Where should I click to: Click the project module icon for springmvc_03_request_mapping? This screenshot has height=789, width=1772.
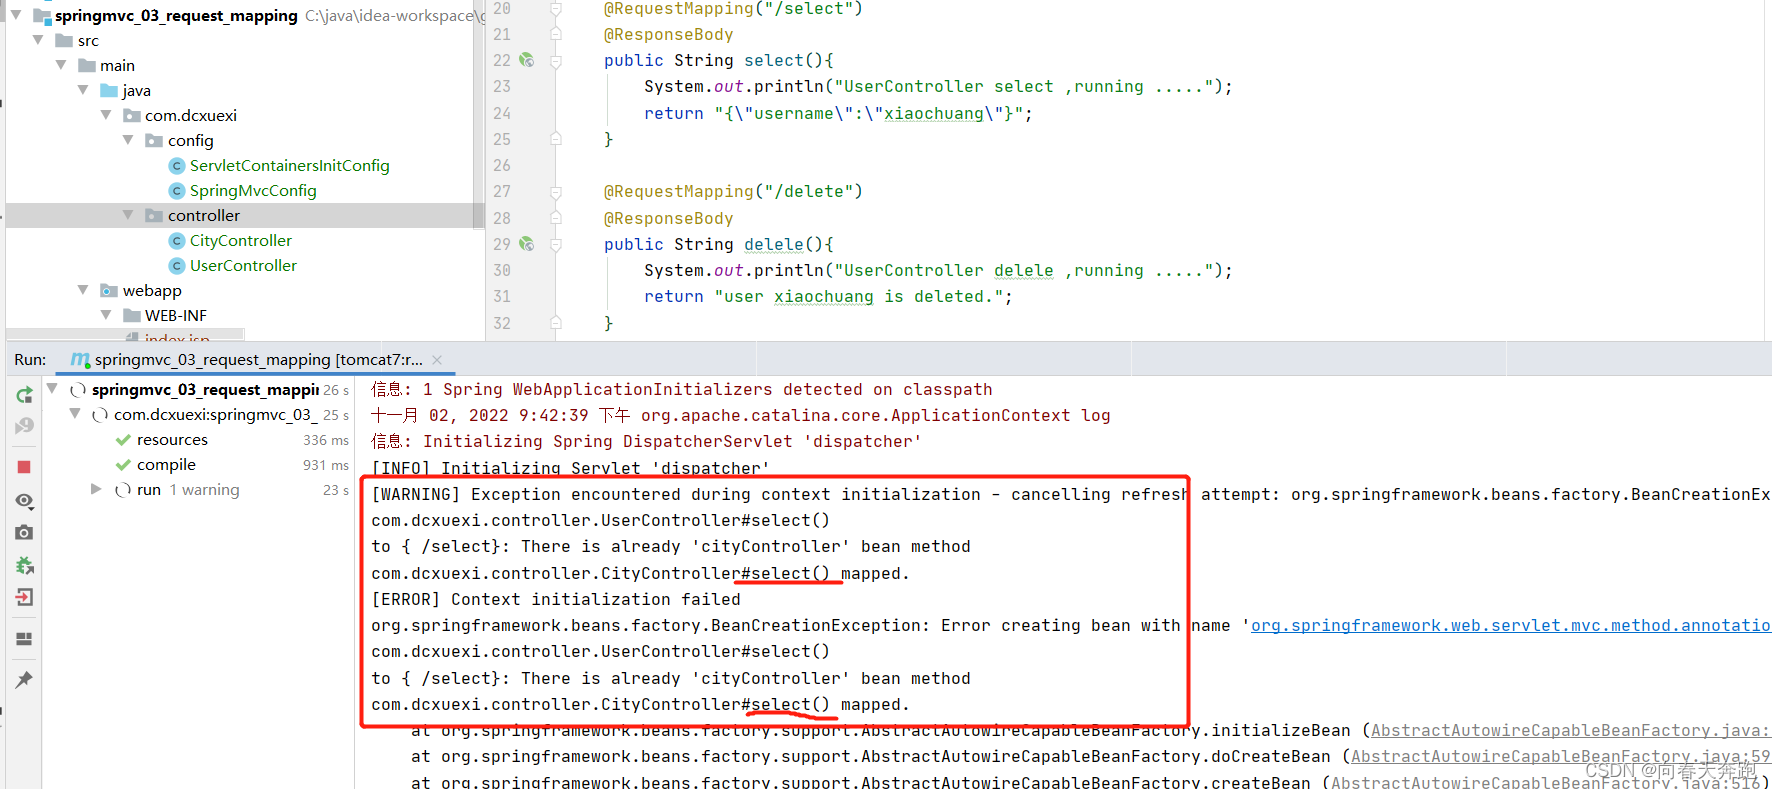(42, 15)
